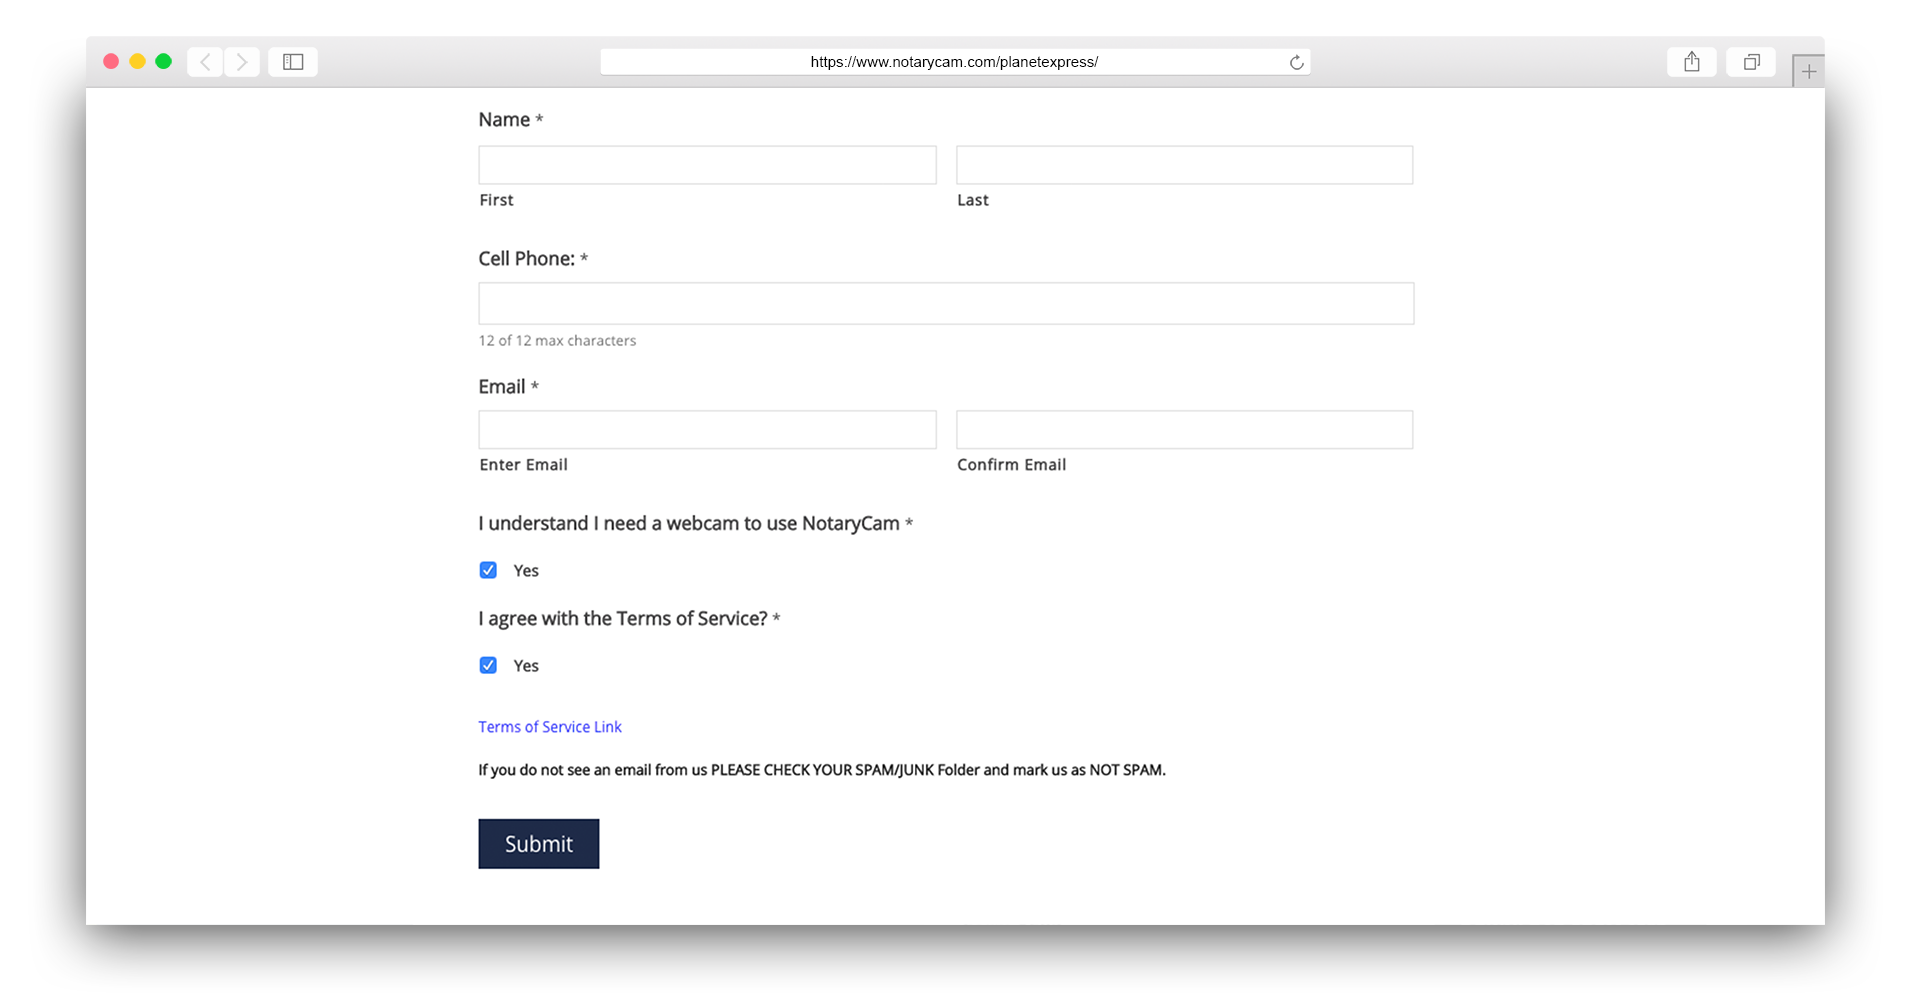This screenshot has height=997, width=1920.
Task: Uncheck the Terms of Service agreement checkbox
Action: 488,664
